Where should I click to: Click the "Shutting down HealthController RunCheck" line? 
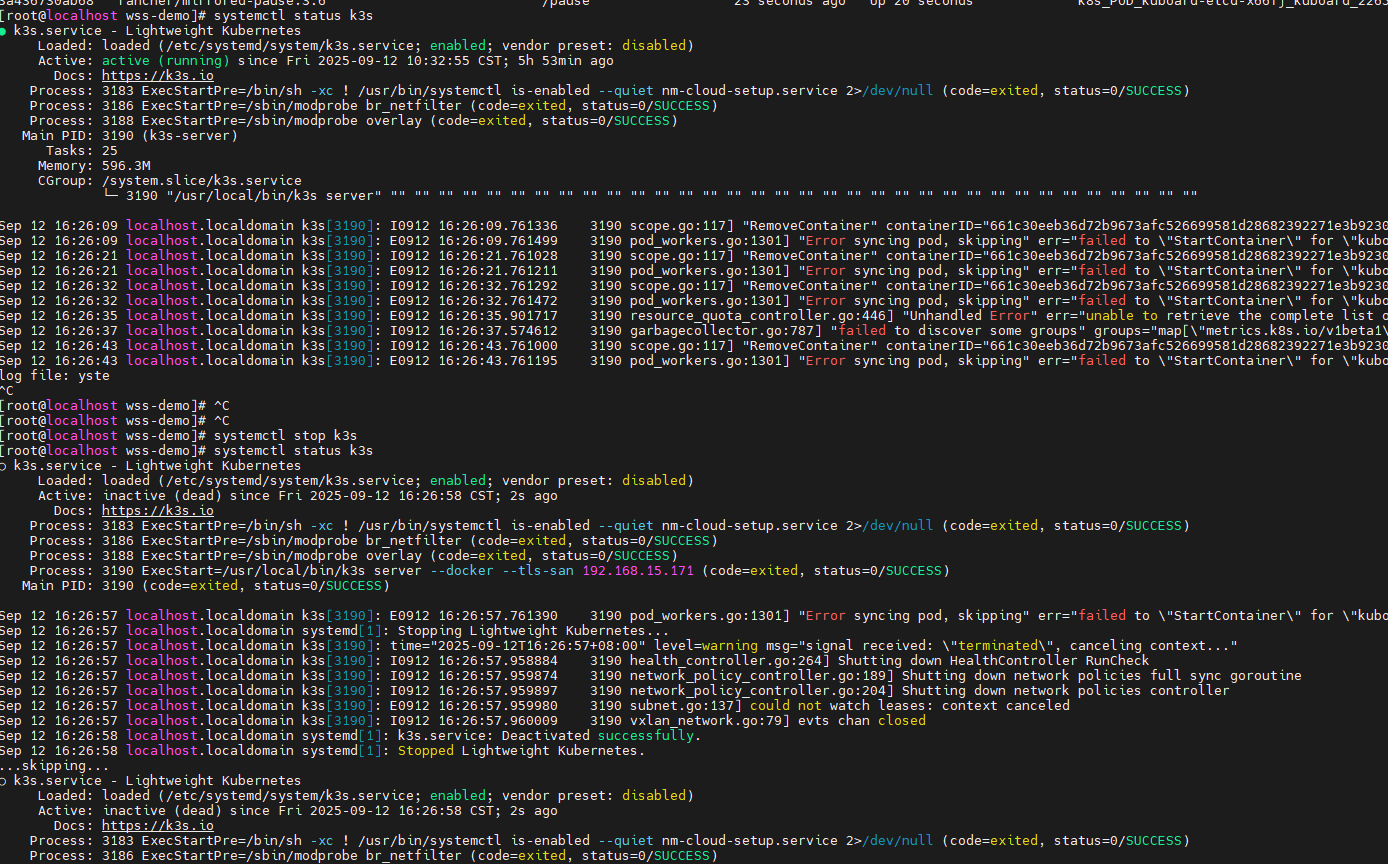coord(993,661)
